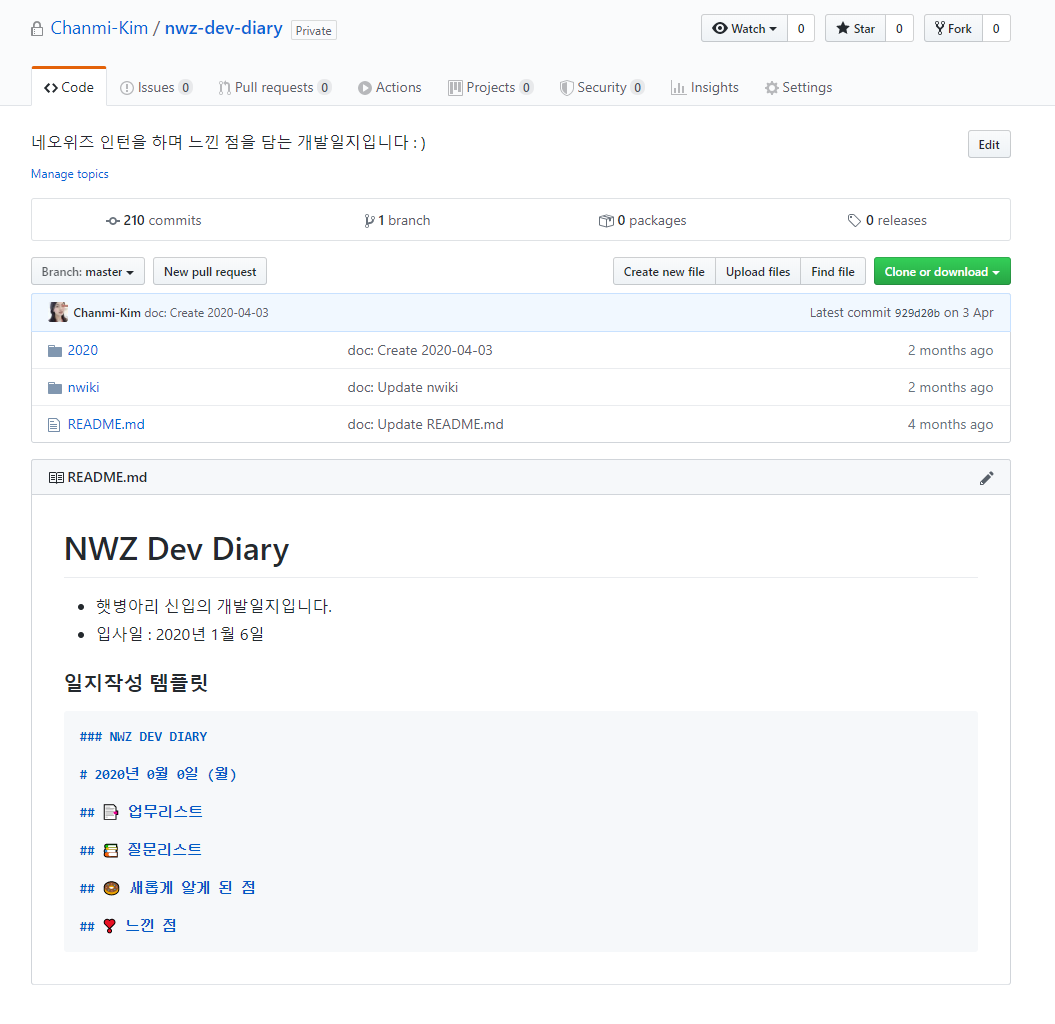This screenshot has width=1055, height=1024.
Task: Open the stargazers count next to Star
Action: (x=899, y=28)
